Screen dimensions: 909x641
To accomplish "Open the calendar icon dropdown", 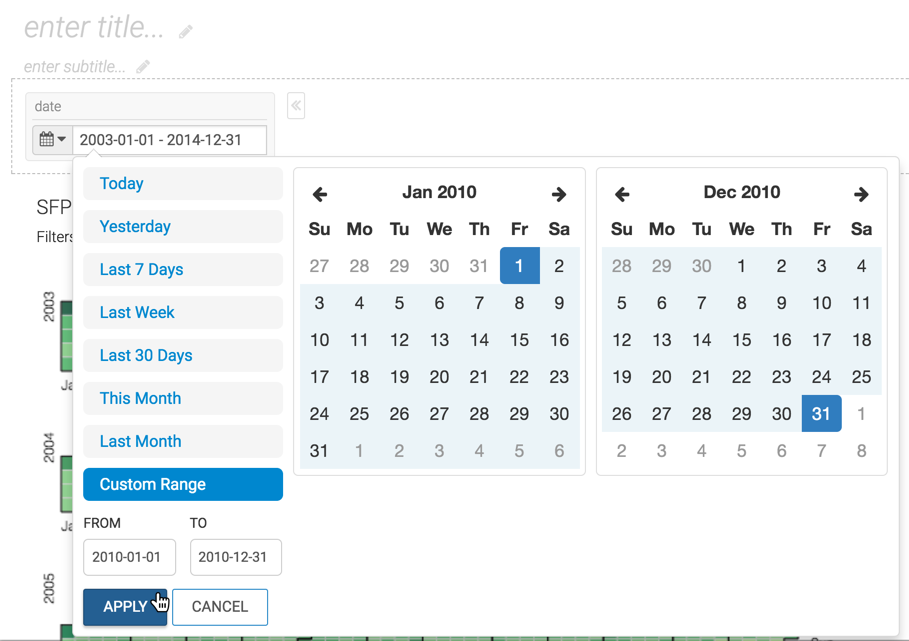I will coord(52,140).
